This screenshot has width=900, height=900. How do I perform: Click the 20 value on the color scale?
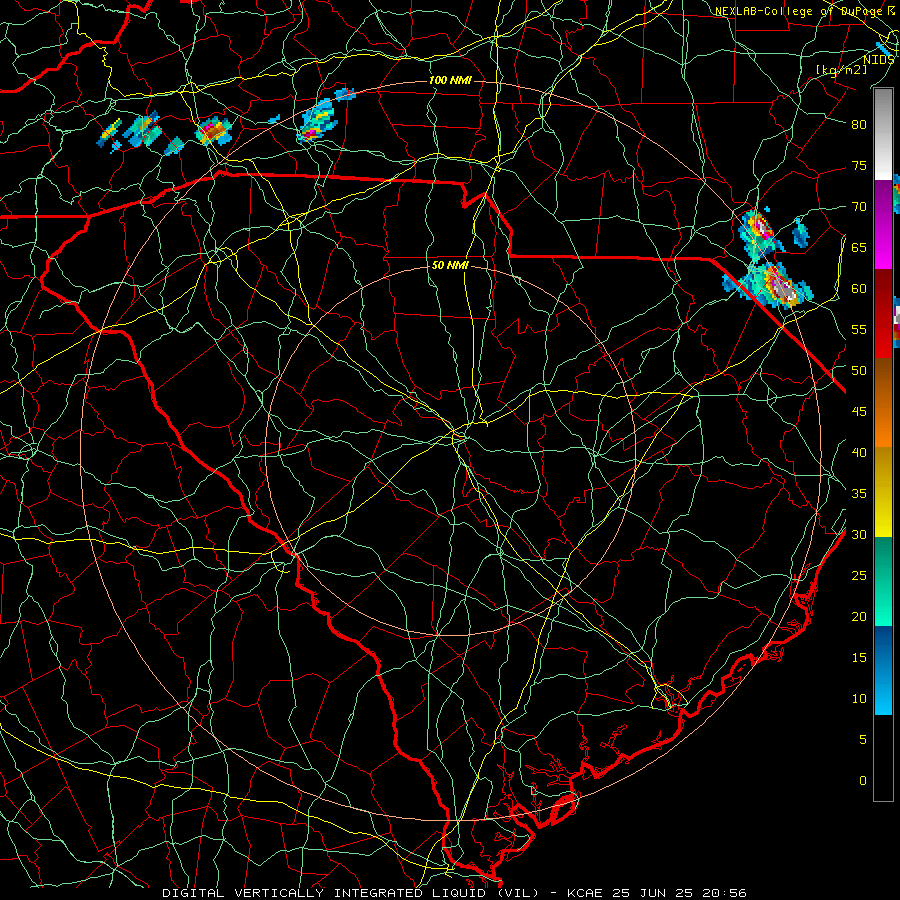[859, 617]
